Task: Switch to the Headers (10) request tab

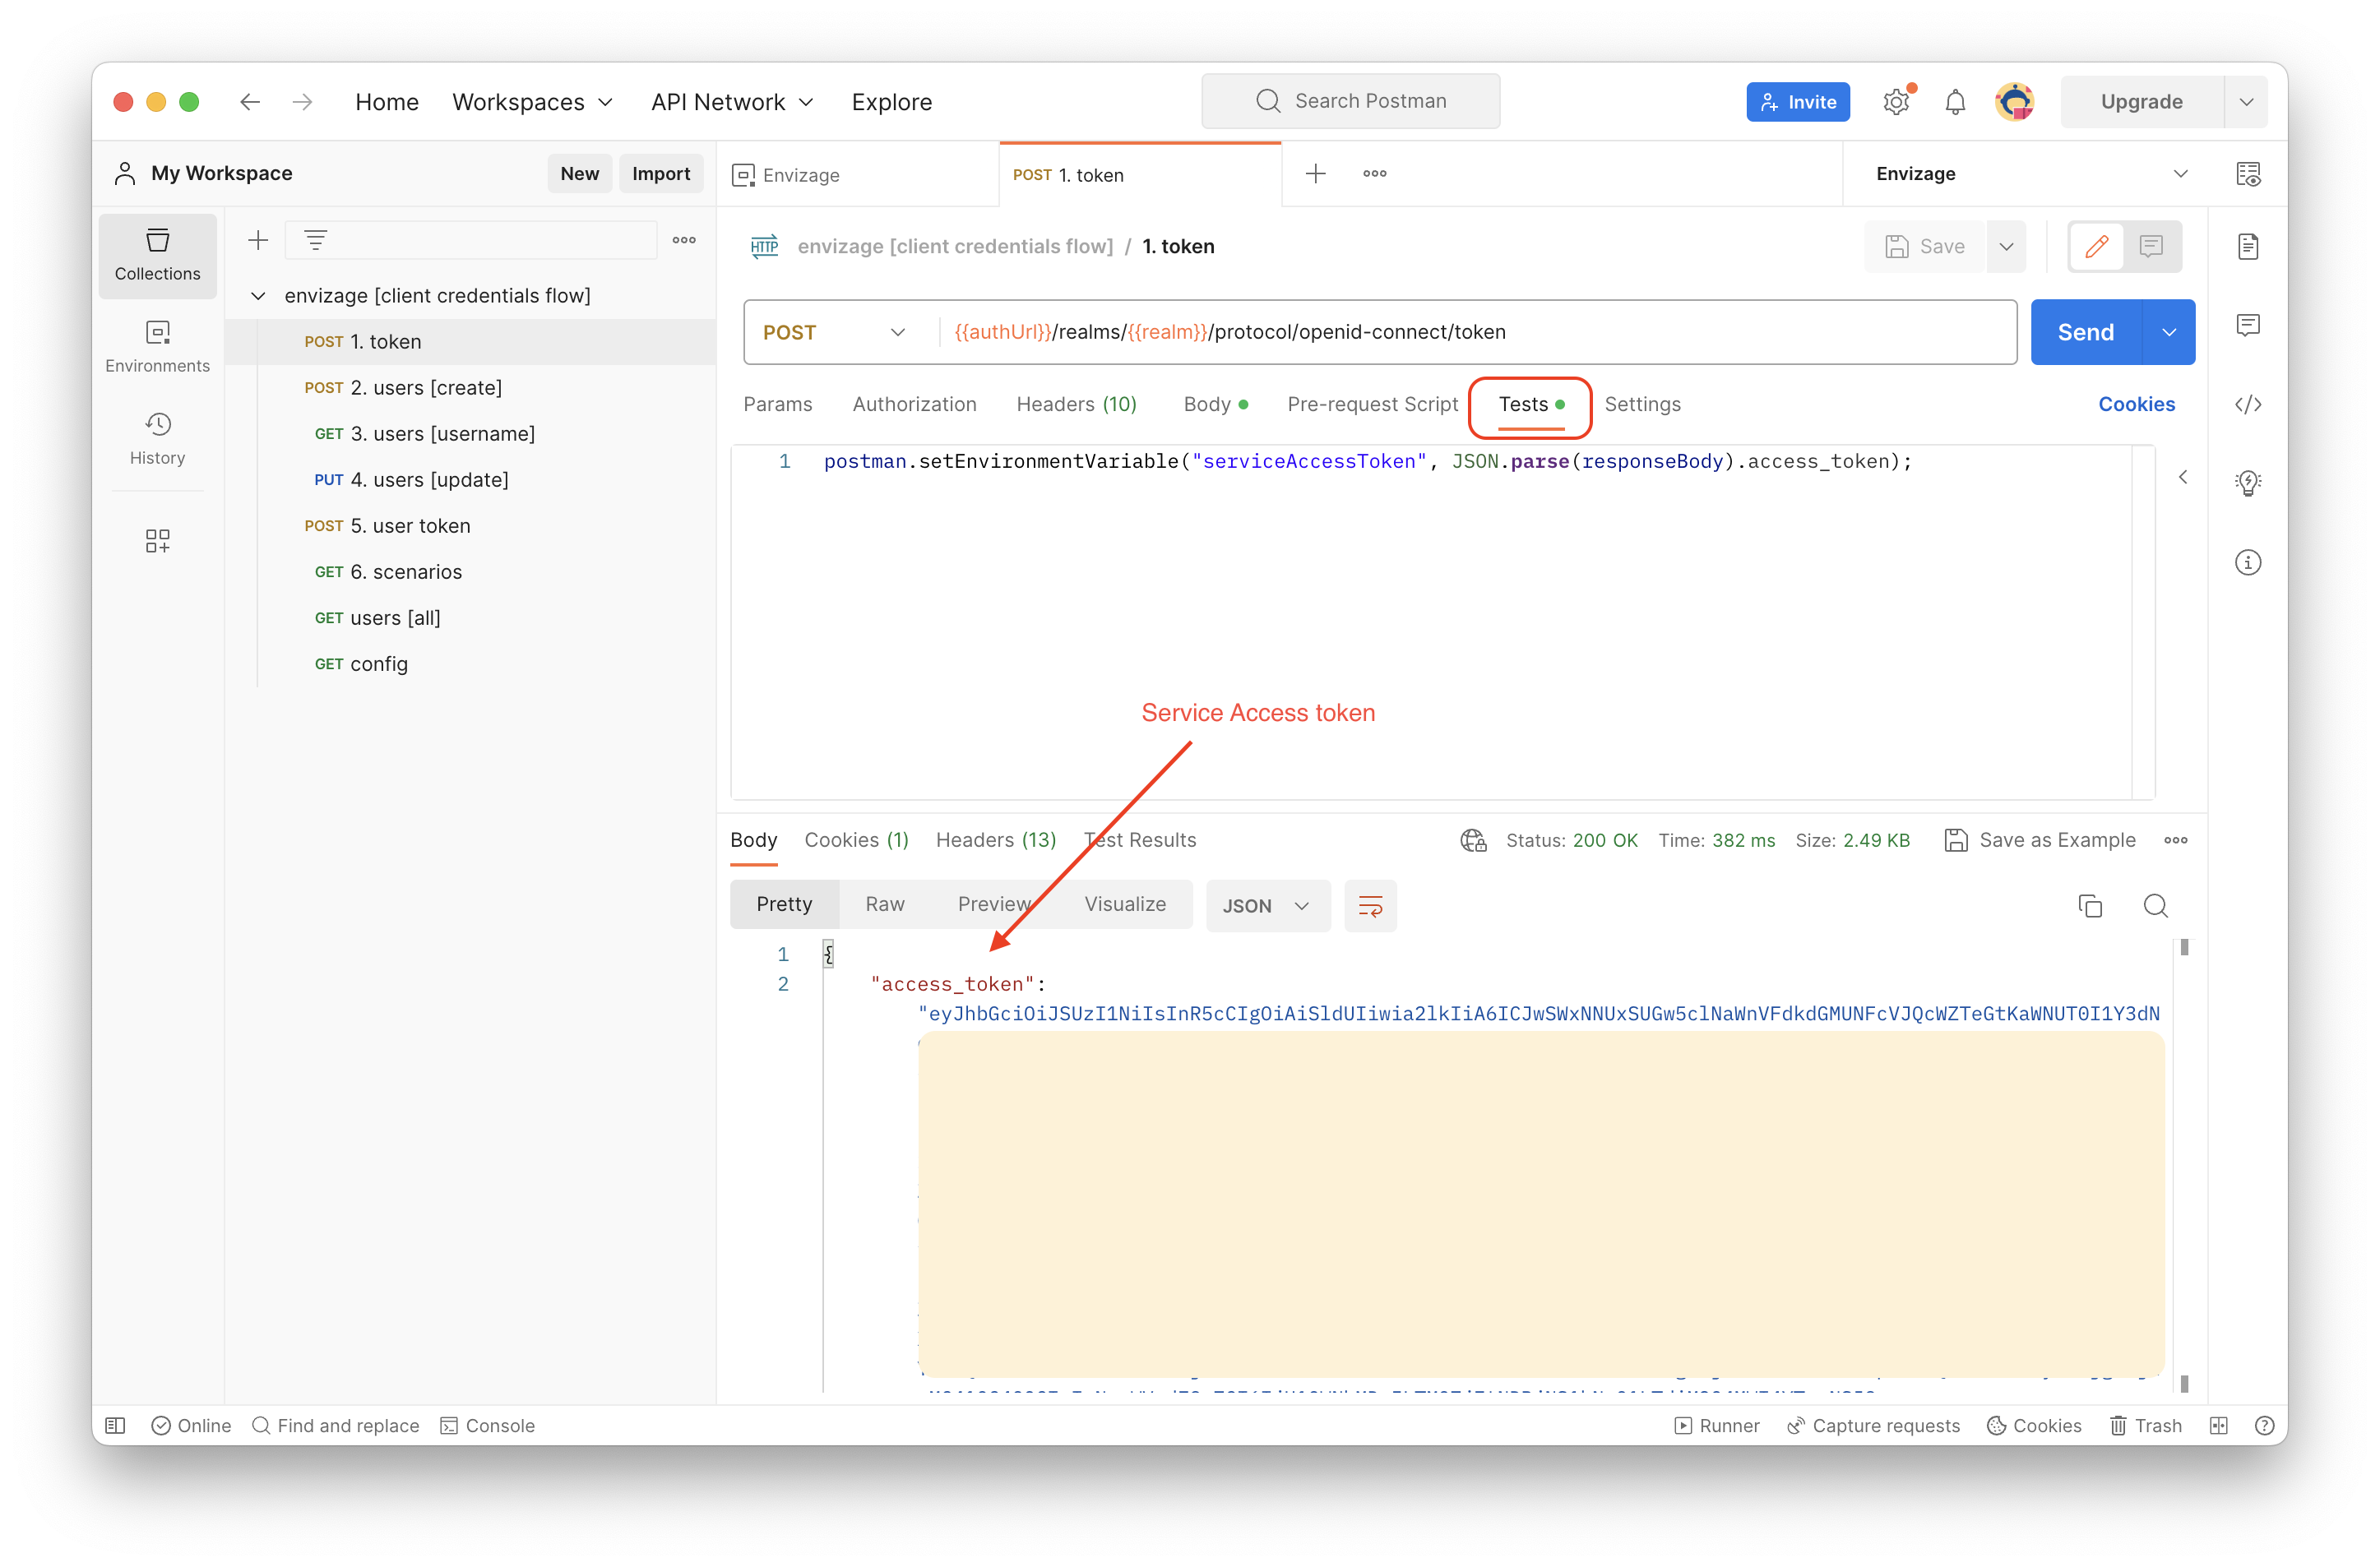Action: coord(1076,404)
